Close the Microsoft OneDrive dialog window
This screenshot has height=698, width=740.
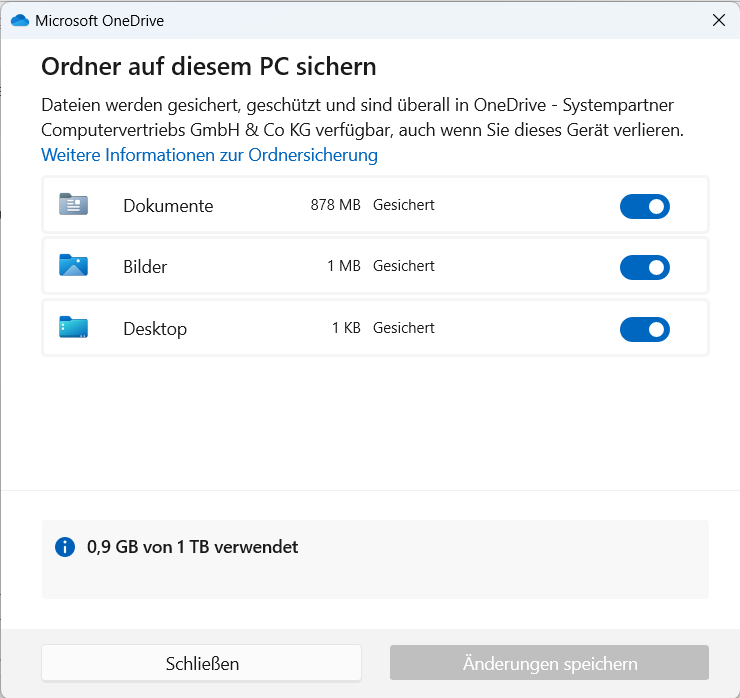pos(718,20)
